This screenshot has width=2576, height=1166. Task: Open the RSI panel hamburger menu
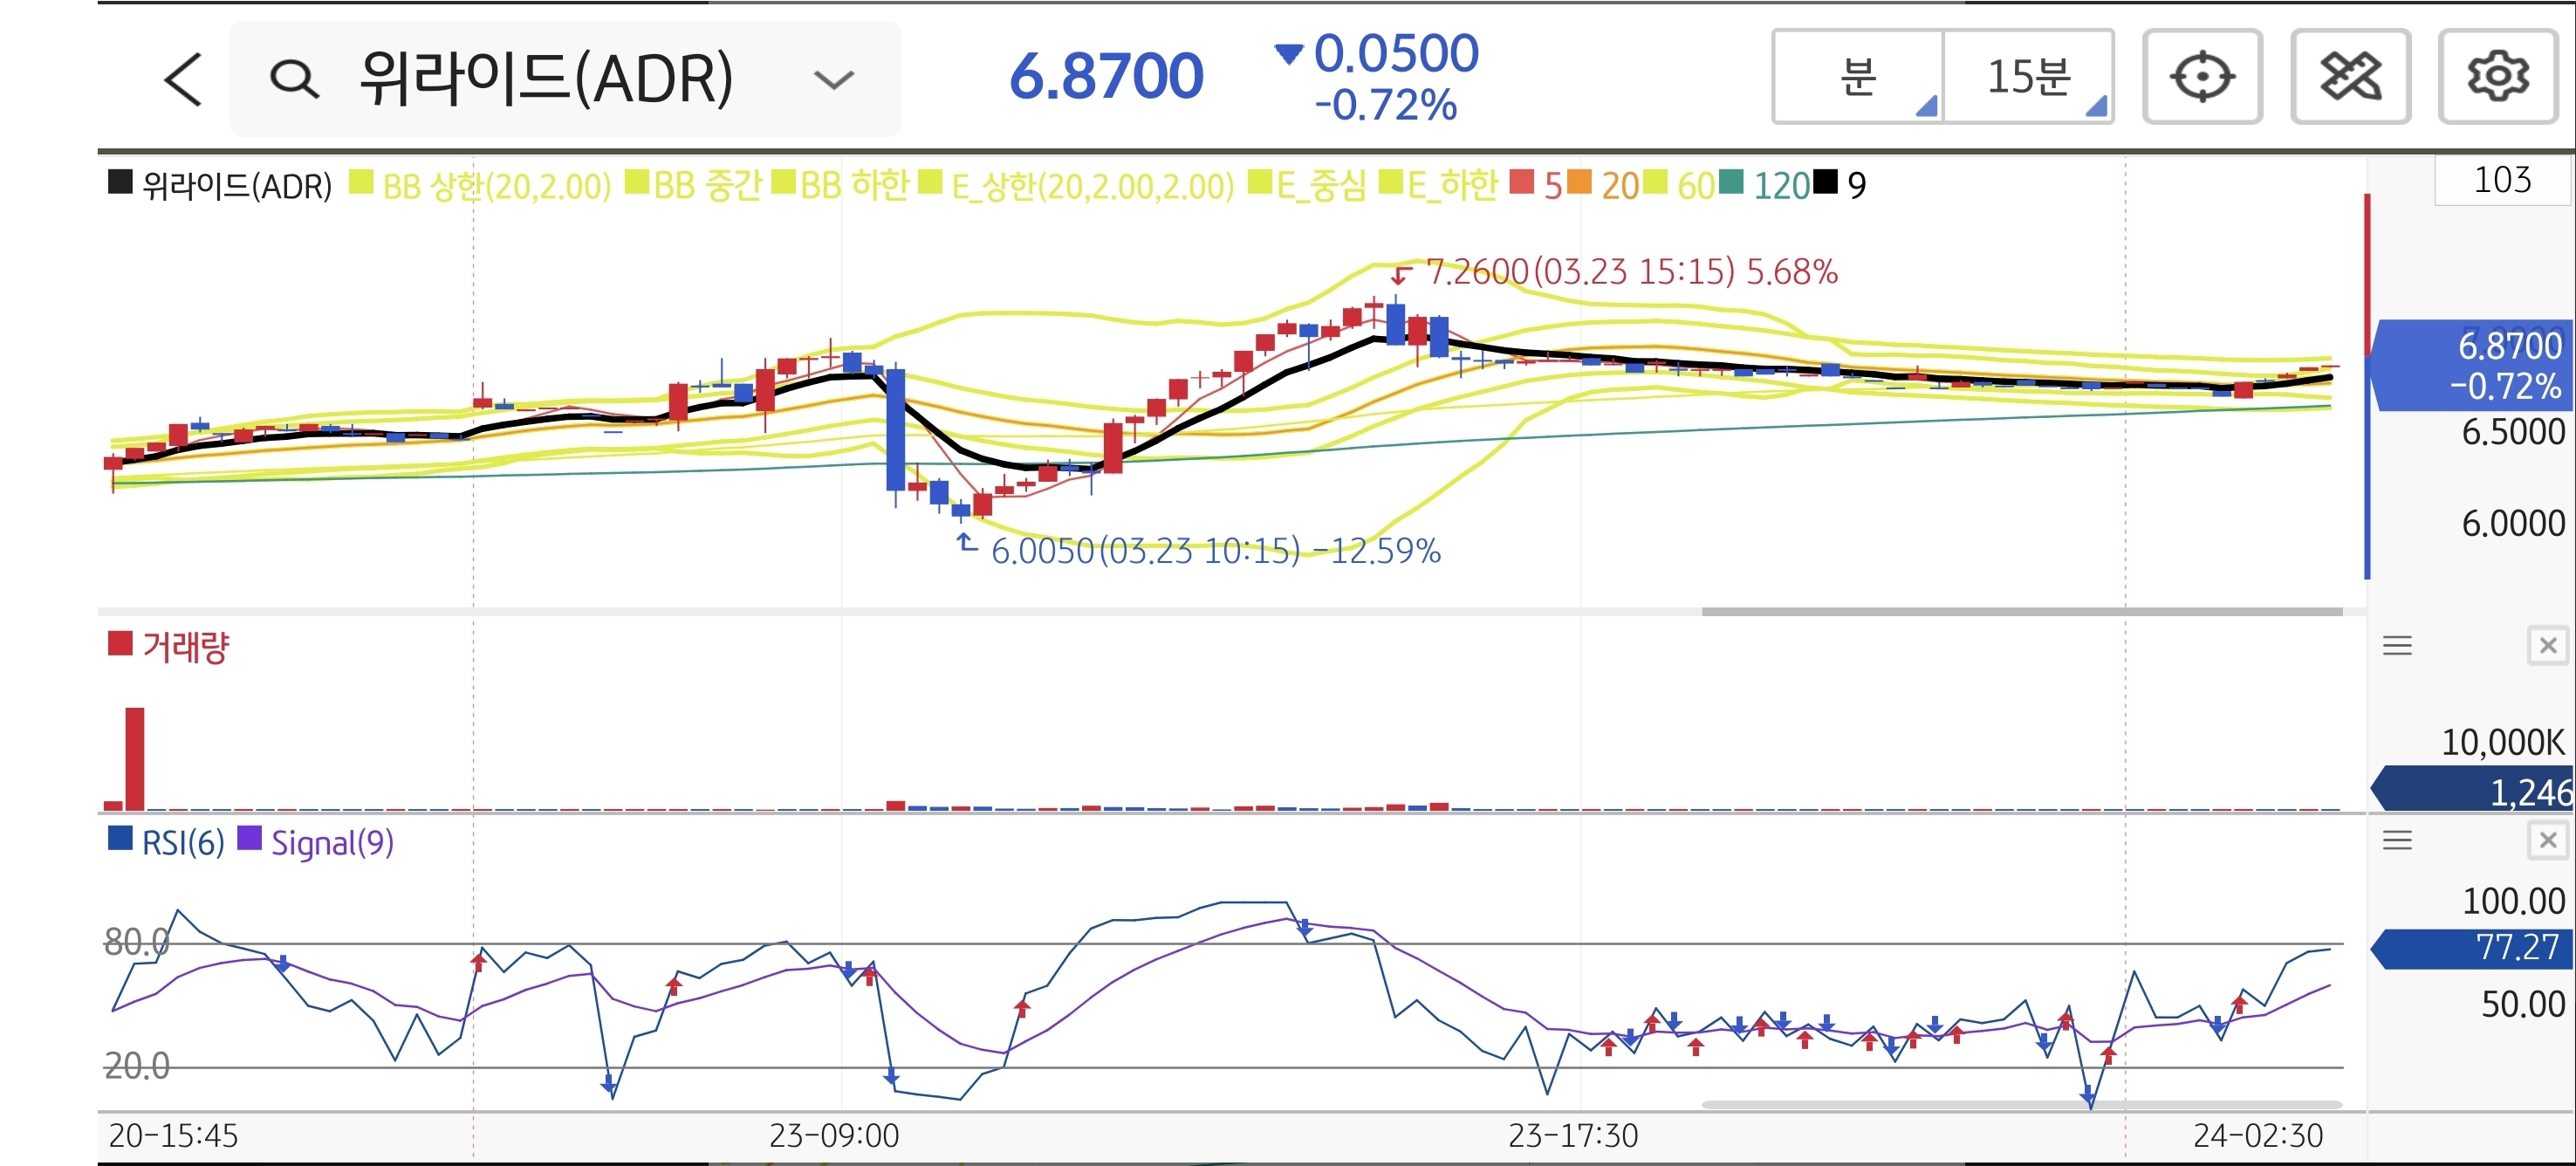coord(2397,840)
